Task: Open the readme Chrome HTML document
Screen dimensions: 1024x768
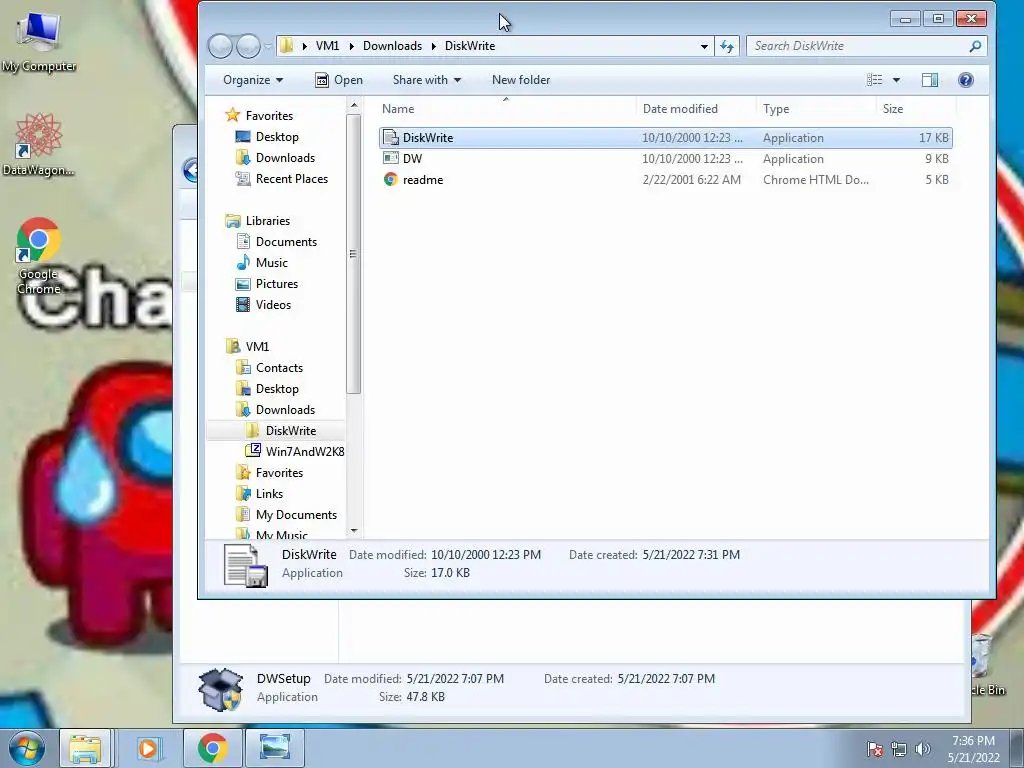Action: [665, 180]
